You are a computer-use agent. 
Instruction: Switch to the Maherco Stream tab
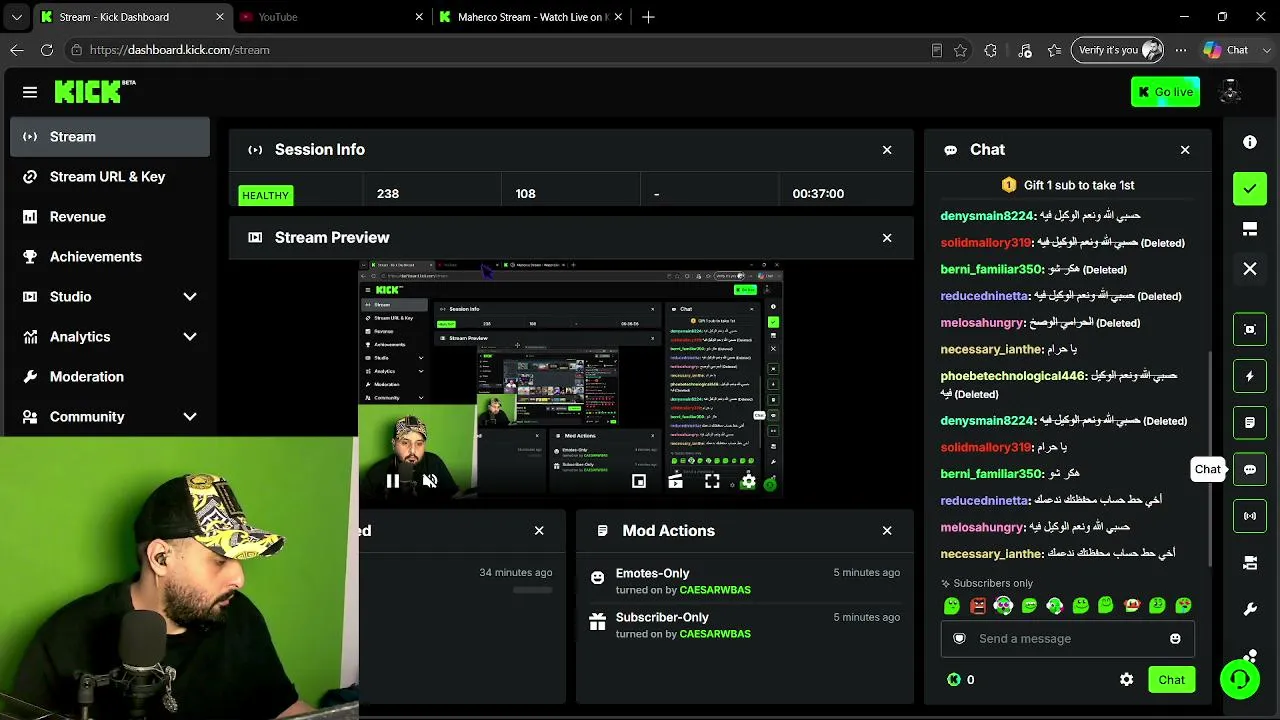click(531, 17)
